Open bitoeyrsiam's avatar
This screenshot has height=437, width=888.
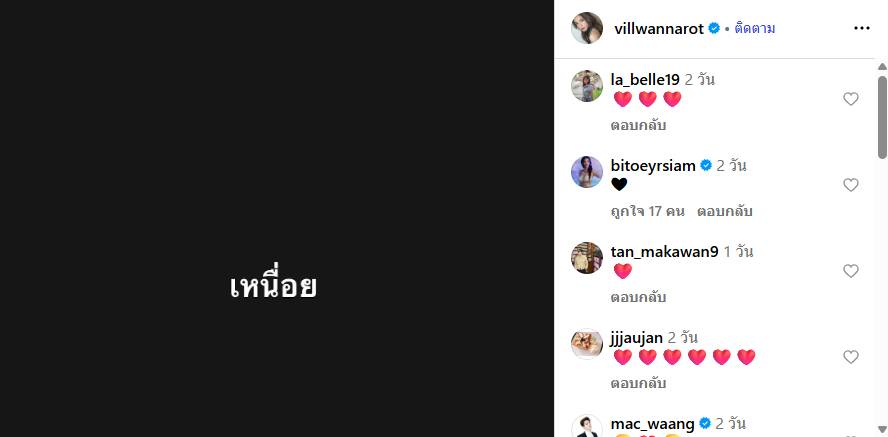coord(587,172)
